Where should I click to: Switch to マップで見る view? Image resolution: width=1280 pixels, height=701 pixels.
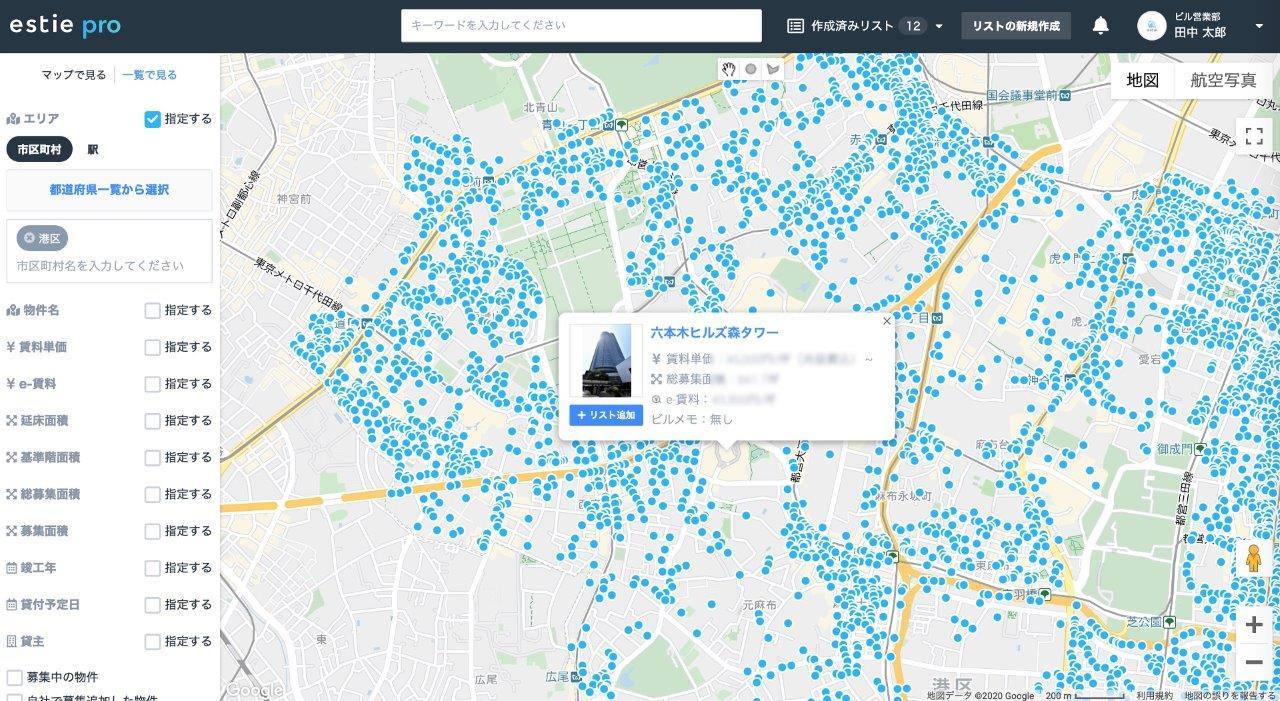pos(74,75)
